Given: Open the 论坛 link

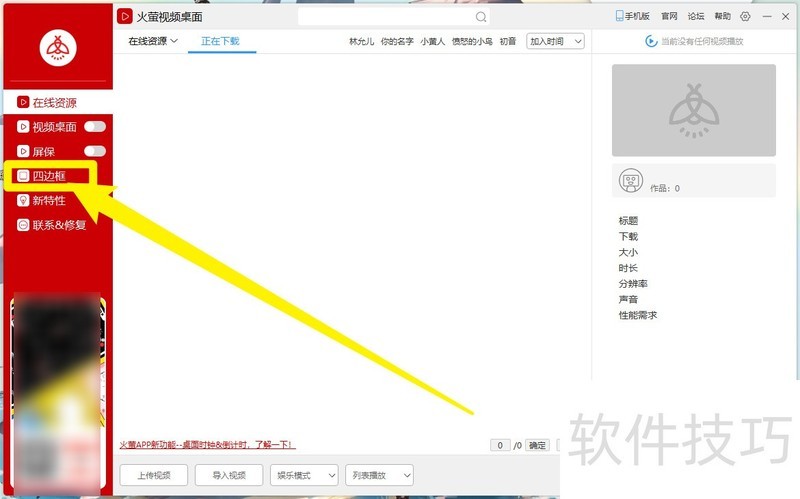Looking at the screenshot, I should pyautogui.click(x=695, y=16).
